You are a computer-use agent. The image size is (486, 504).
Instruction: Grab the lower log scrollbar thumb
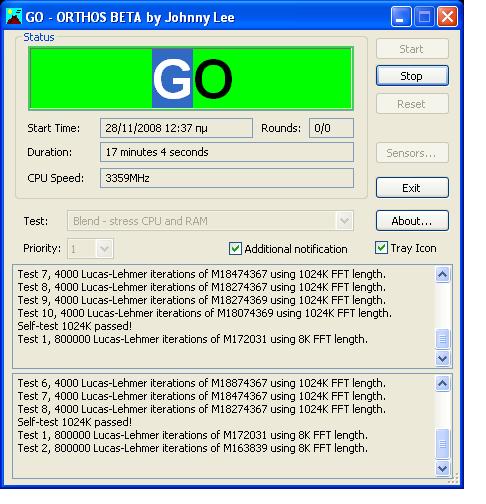(x=442, y=444)
